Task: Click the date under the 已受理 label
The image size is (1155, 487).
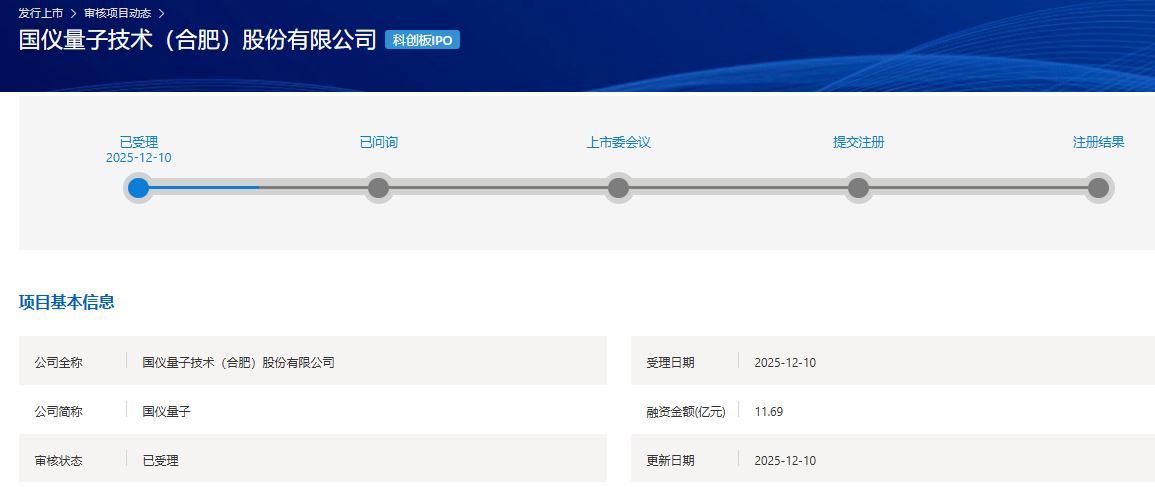Action: (139, 158)
